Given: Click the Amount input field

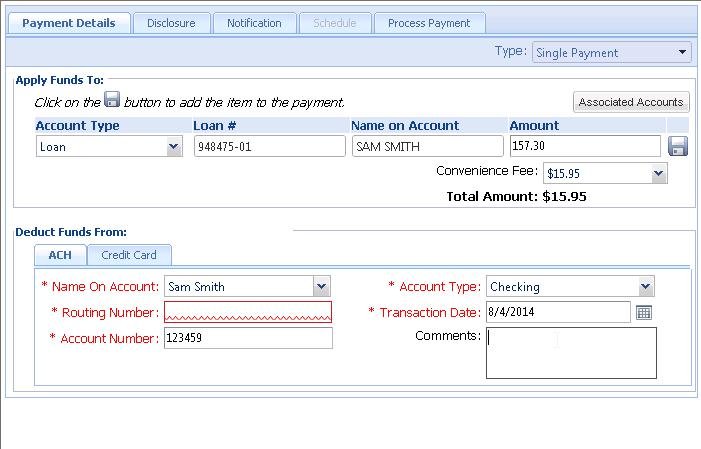Looking at the screenshot, I should (584, 147).
